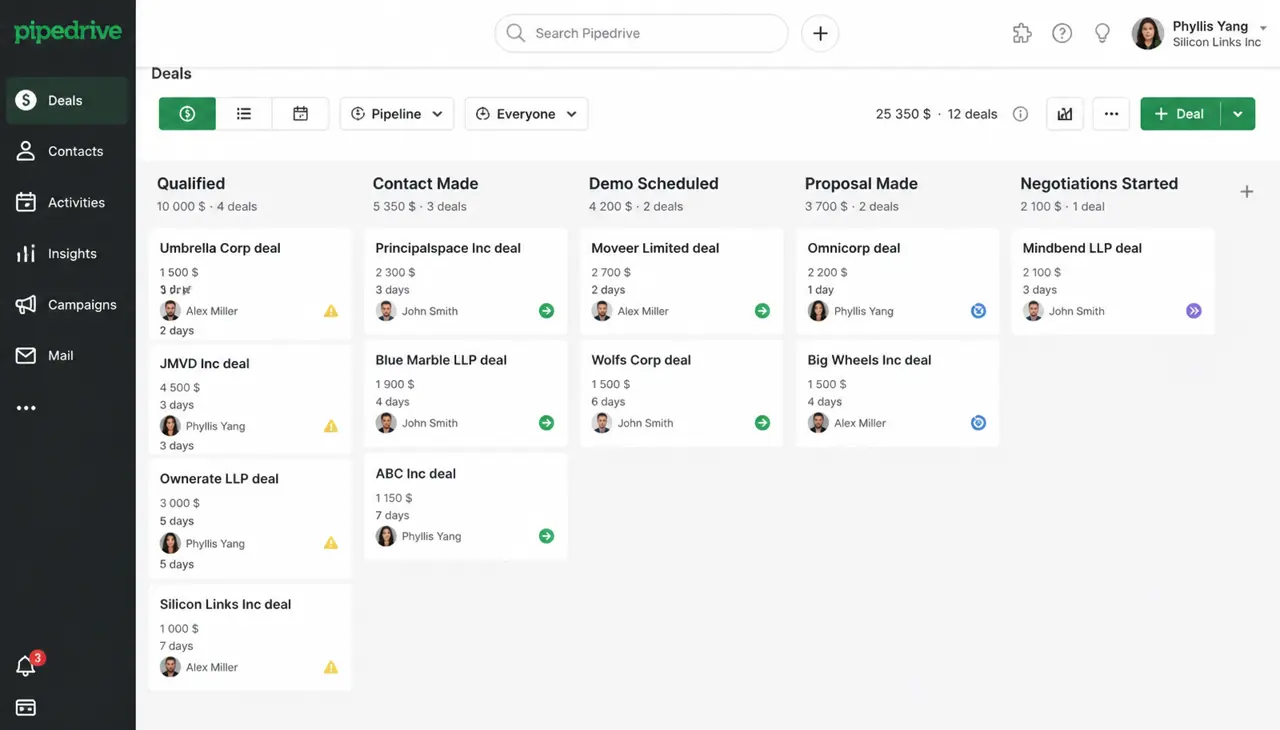The width and height of the screenshot is (1280, 730).
Task: Click the Contact Made stage header
Action: point(425,184)
